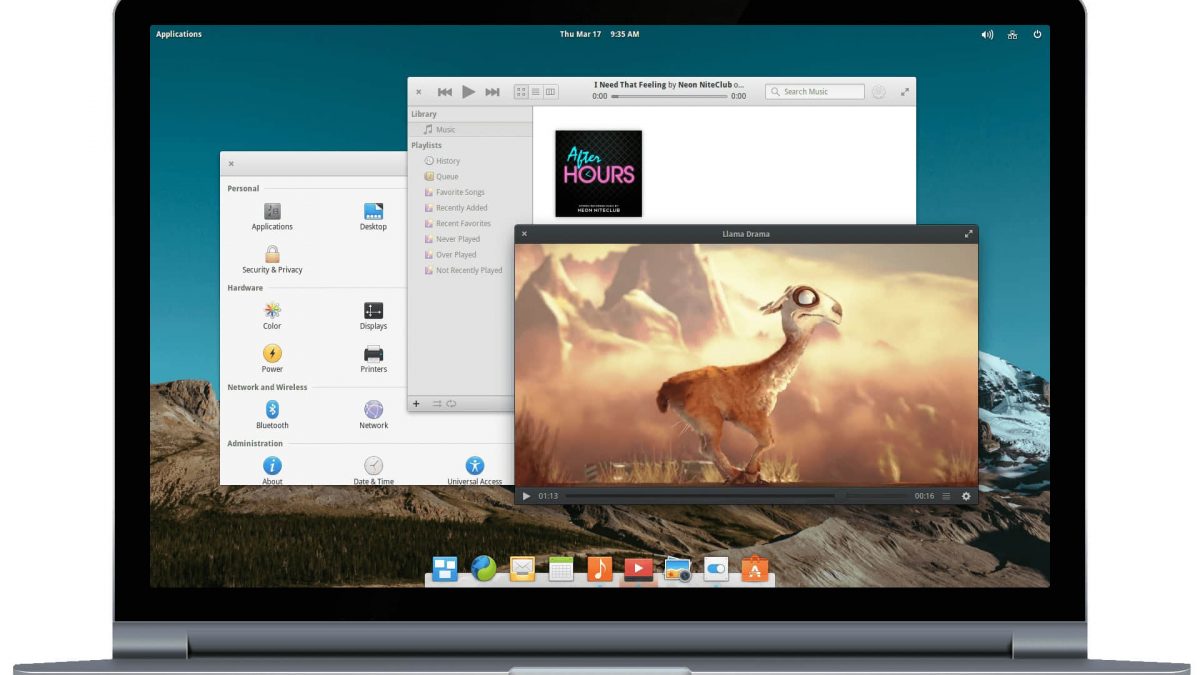This screenshot has width=1200, height=675.
Task: Click the Music song progress bar
Action: 668,97
